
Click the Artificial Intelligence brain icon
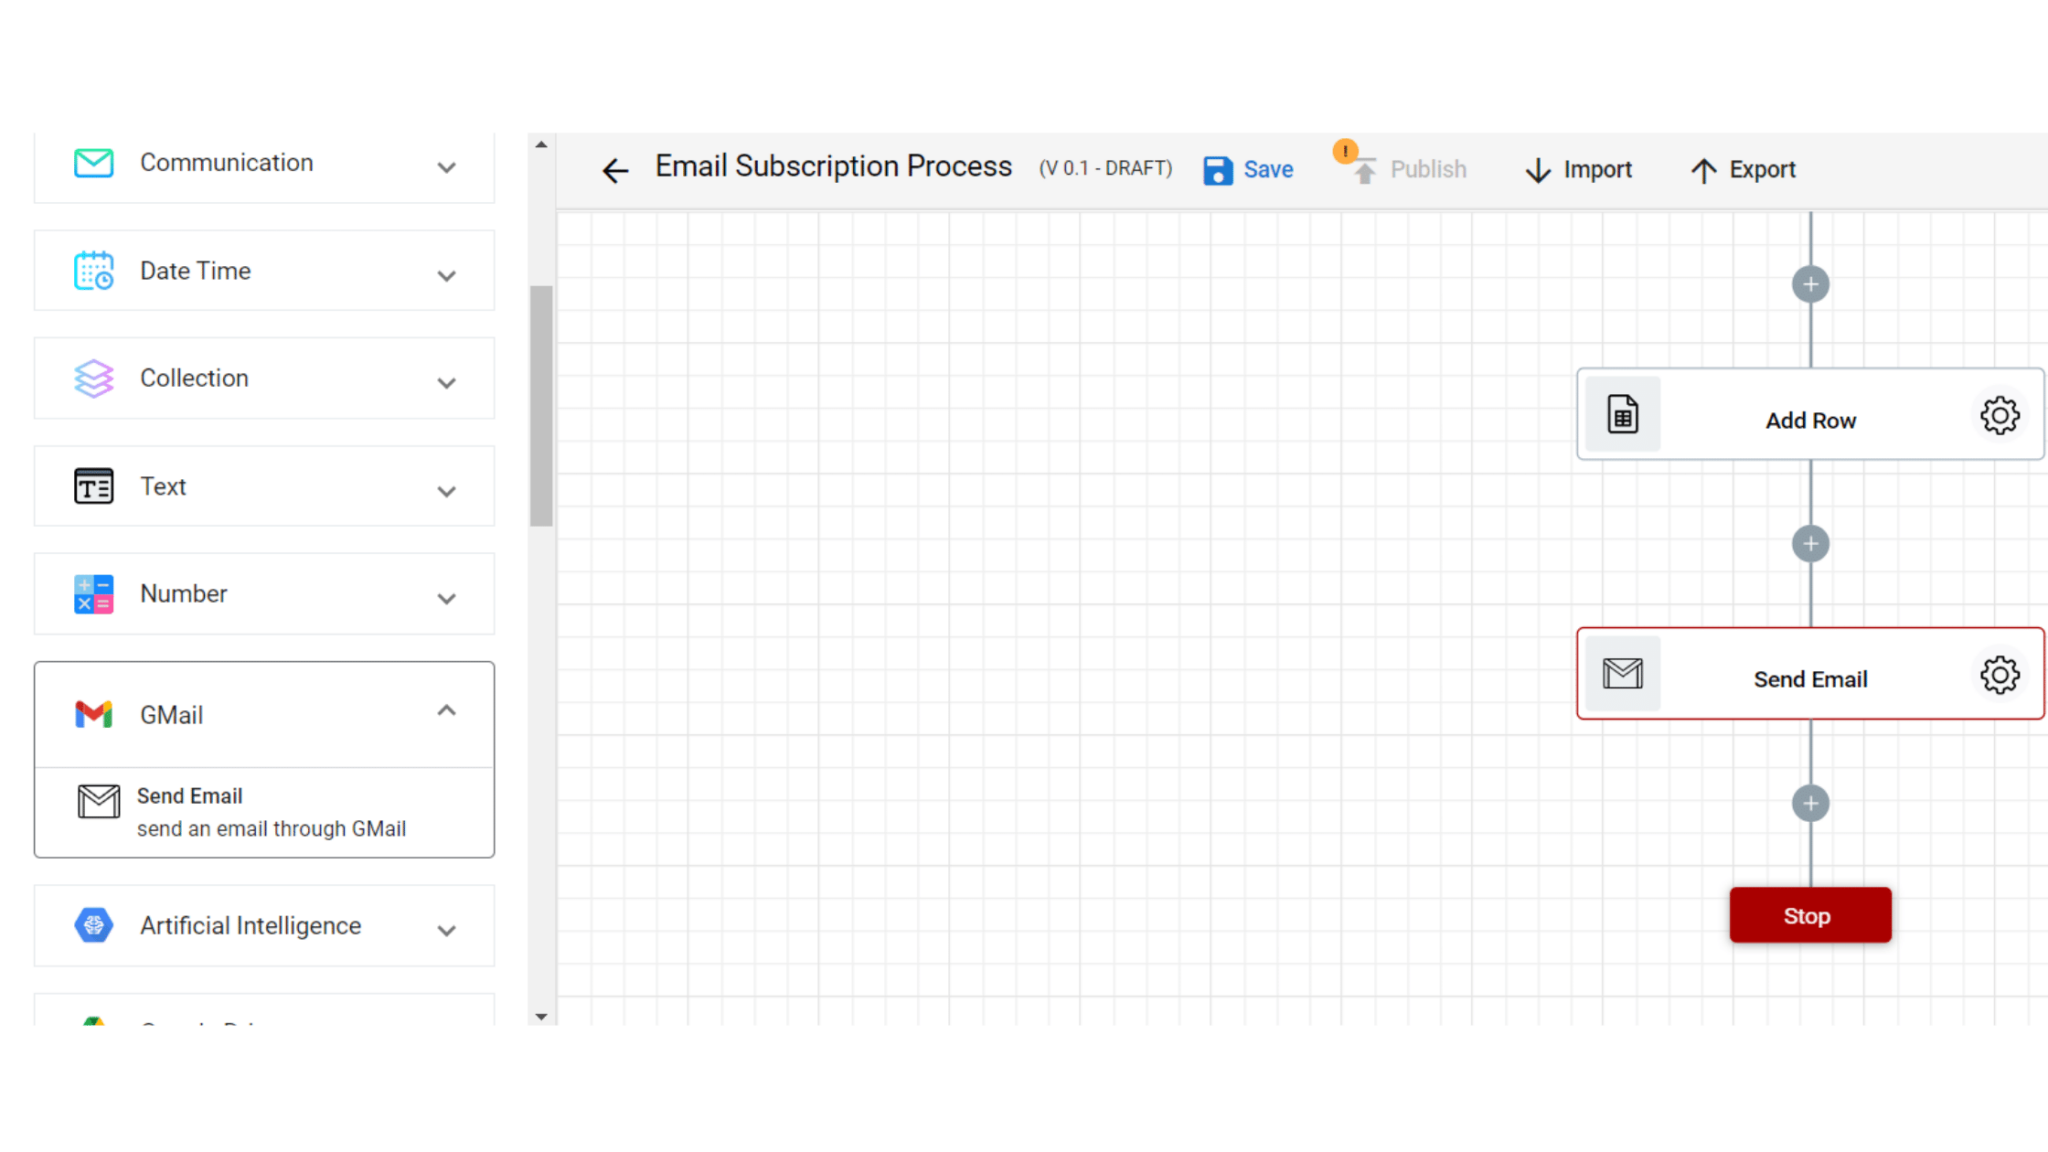point(94,926)
